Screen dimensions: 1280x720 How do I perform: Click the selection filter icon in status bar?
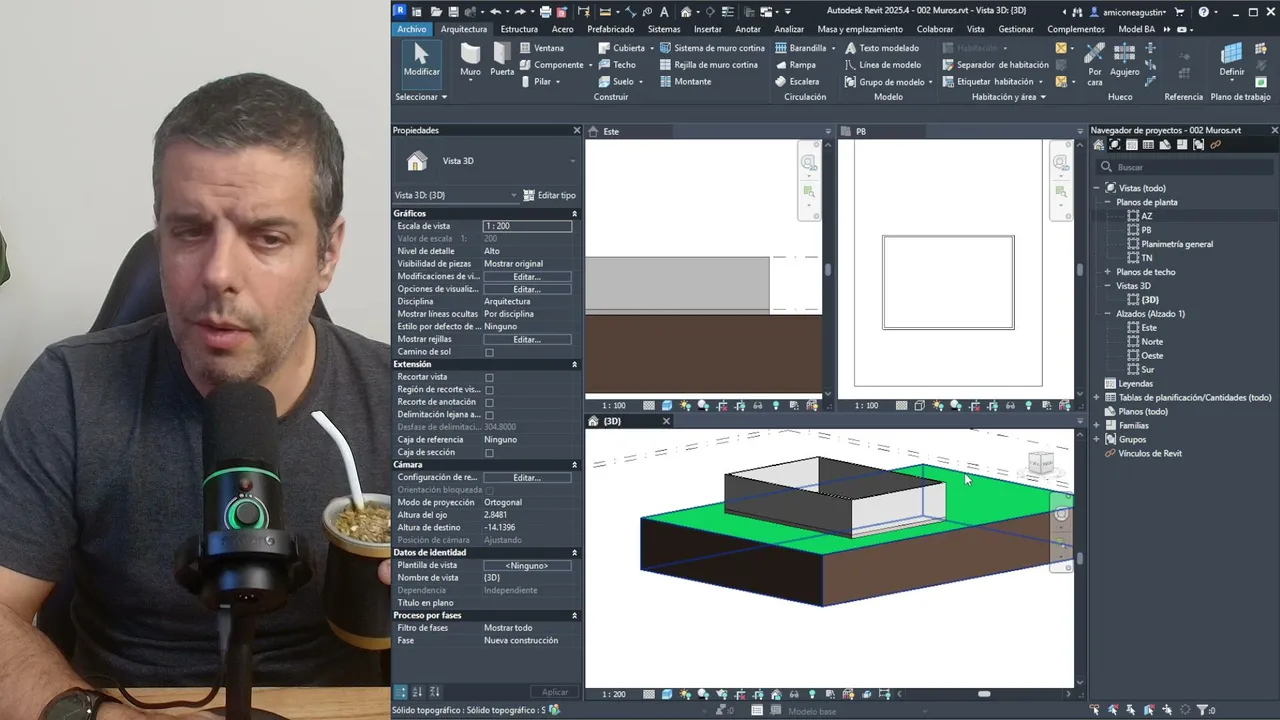[1202, 710]
